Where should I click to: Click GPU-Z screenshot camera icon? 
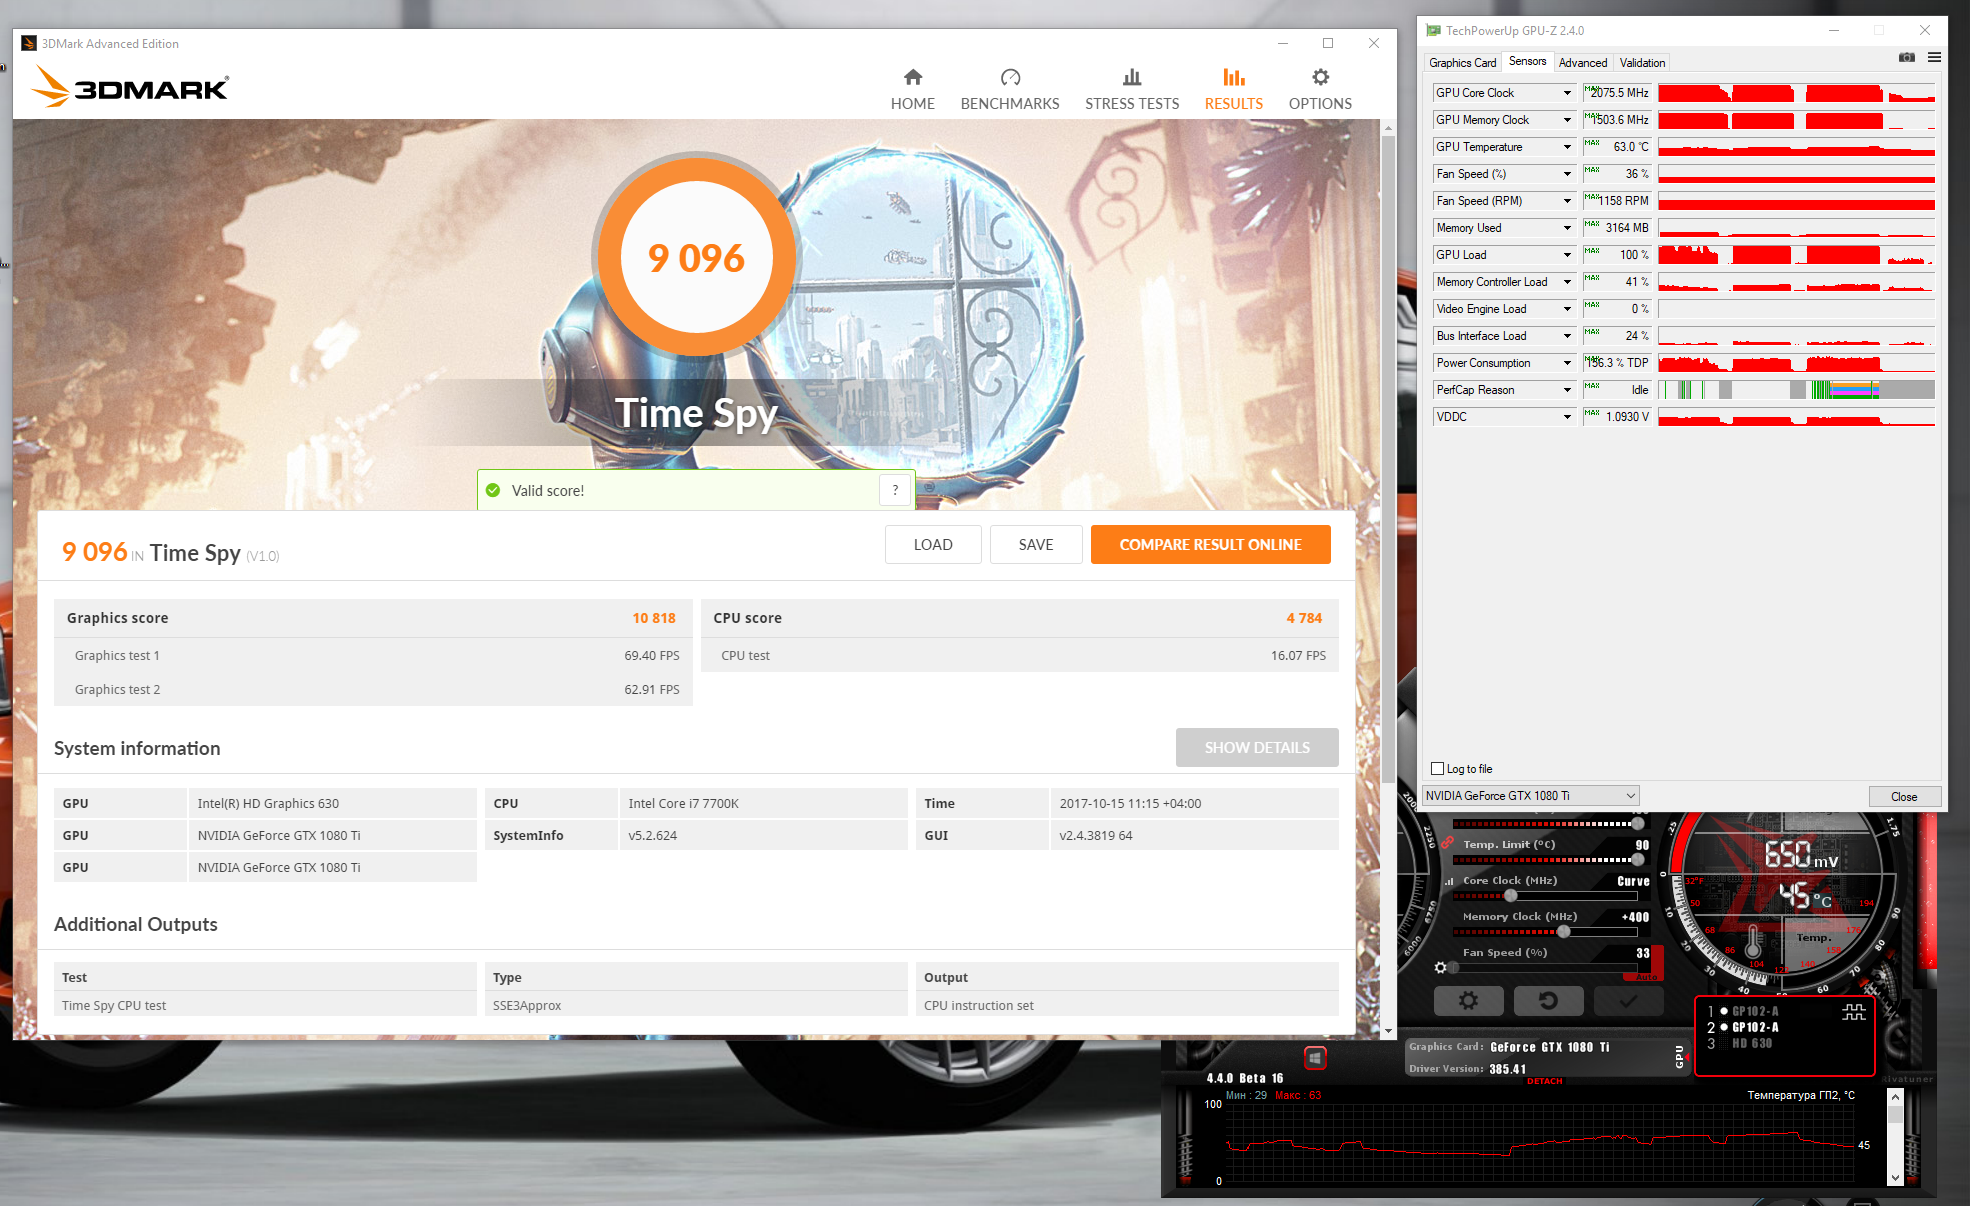pyautogui.click(x=1907, y=58)
